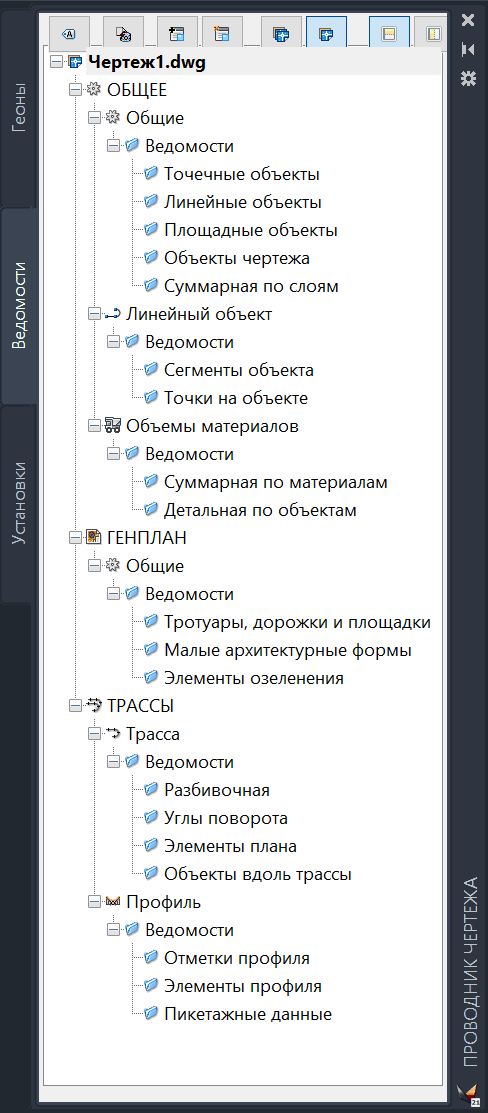Screen dimensions: 488x1113
Task: Switch to the Установки tab
Action: [19, 504]
